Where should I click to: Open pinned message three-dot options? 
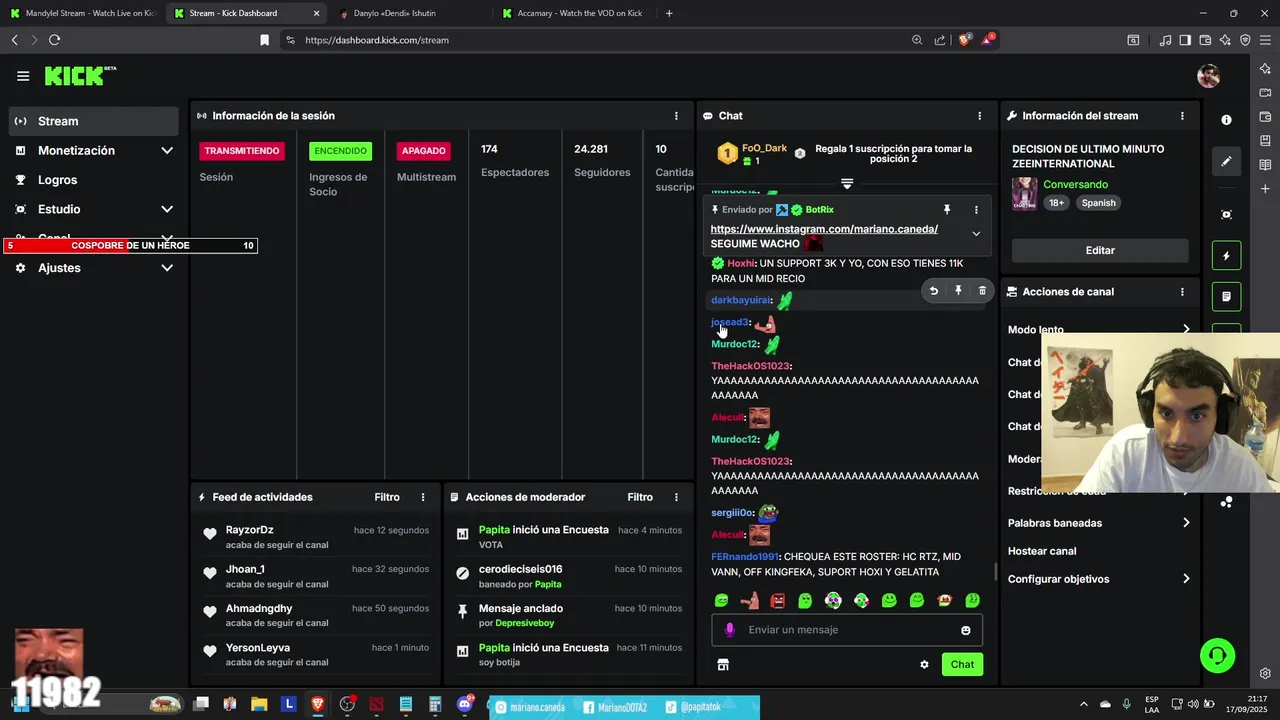coord(976,210)
